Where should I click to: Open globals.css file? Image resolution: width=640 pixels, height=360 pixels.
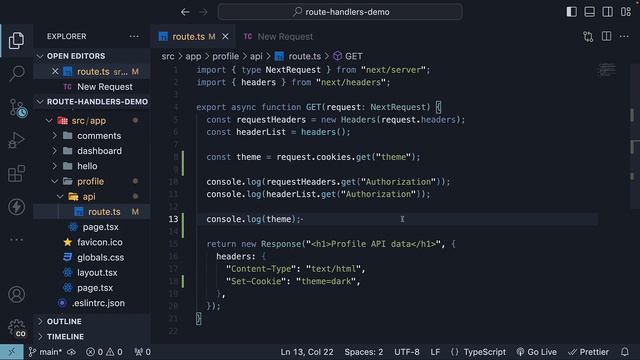100,258
